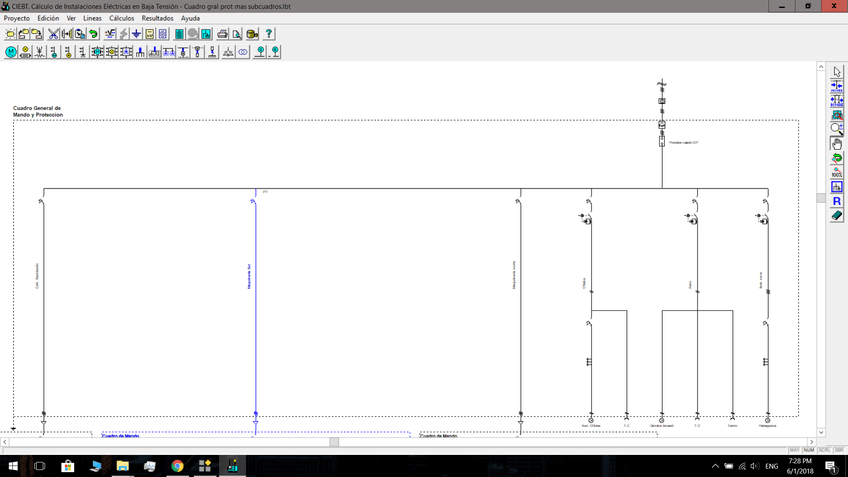Click the Ayuda menu
Screen dimensions: 848x477
point(190,18)
